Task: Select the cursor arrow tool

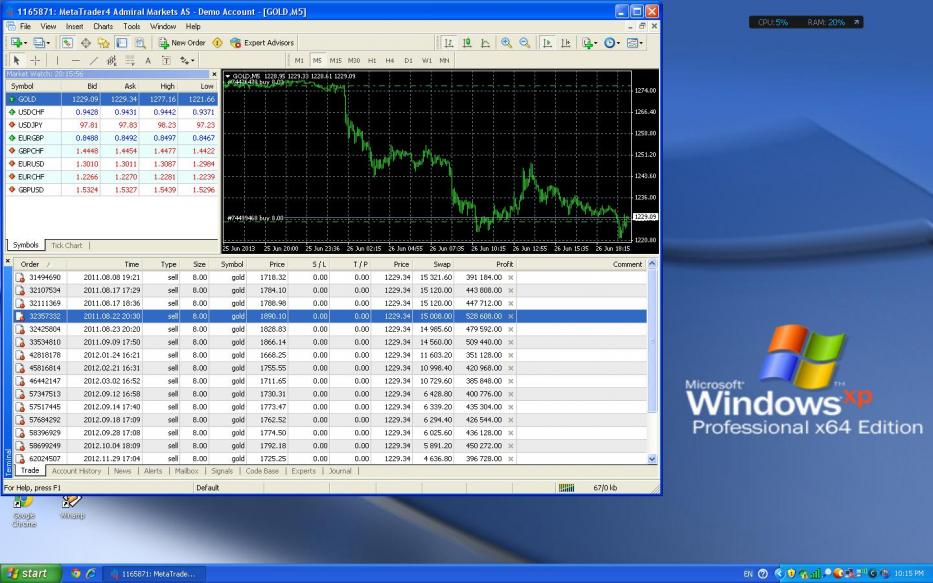Action: point(17,61)
